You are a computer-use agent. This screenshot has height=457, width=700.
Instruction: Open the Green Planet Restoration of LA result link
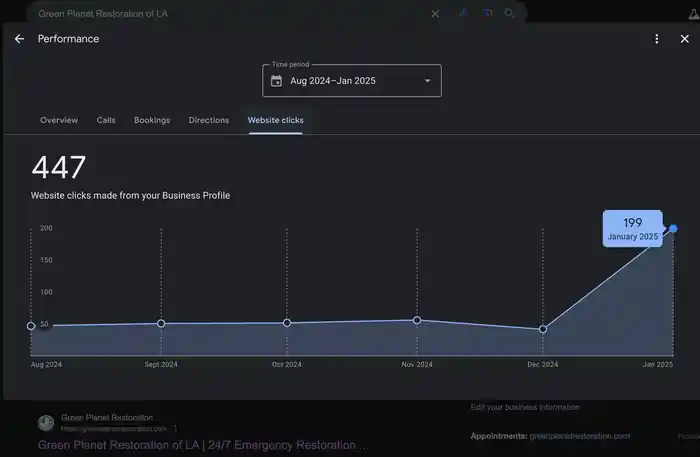tap(203, 445)
